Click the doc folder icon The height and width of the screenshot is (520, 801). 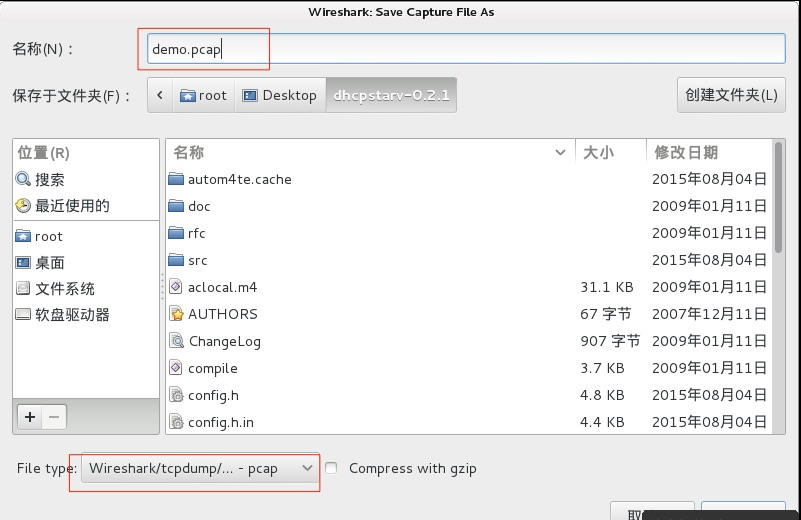click(176, 206)
